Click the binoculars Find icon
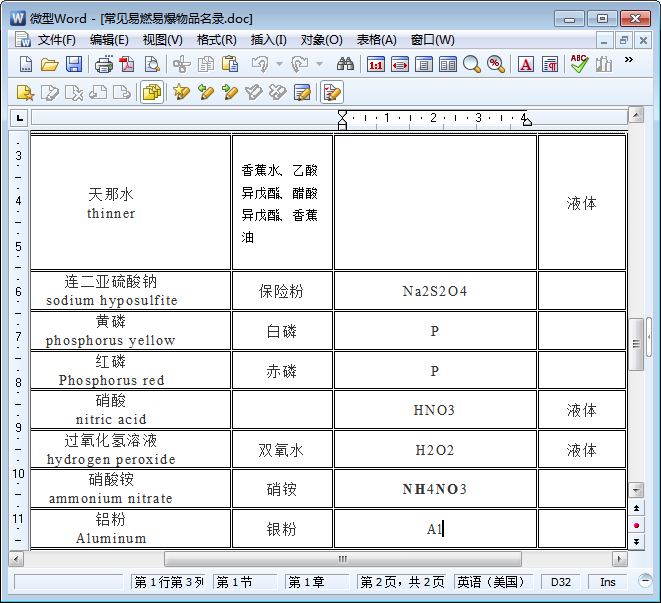This screenshot has height=603, width=661. pos(345,64)
